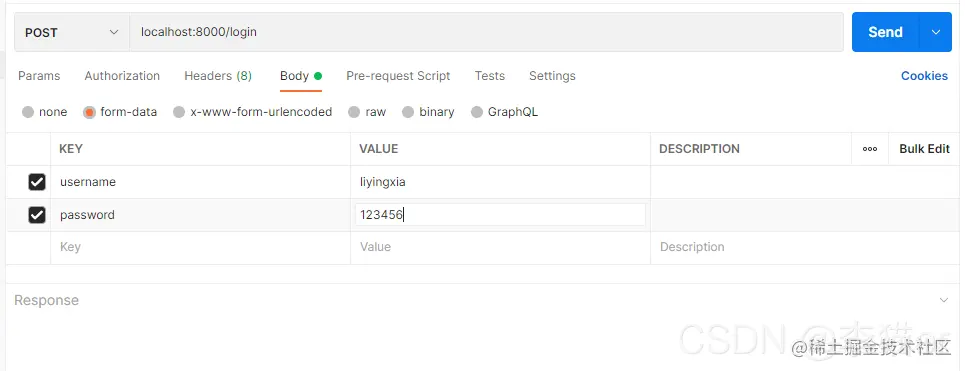This screenshot has width=965, height=371.
Task: Open the Pre-request Script tab
Action: click(398, 76)
